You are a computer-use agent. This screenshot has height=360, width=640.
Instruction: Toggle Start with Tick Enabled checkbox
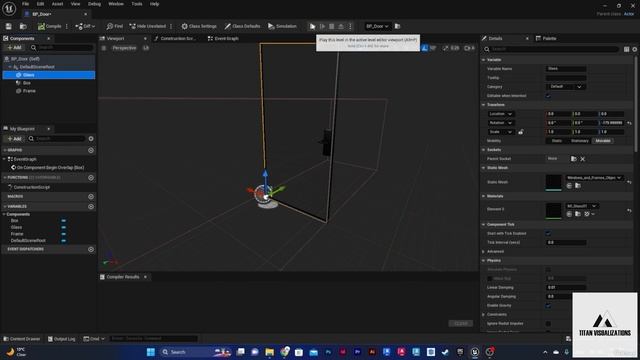[x=549, y=233]
